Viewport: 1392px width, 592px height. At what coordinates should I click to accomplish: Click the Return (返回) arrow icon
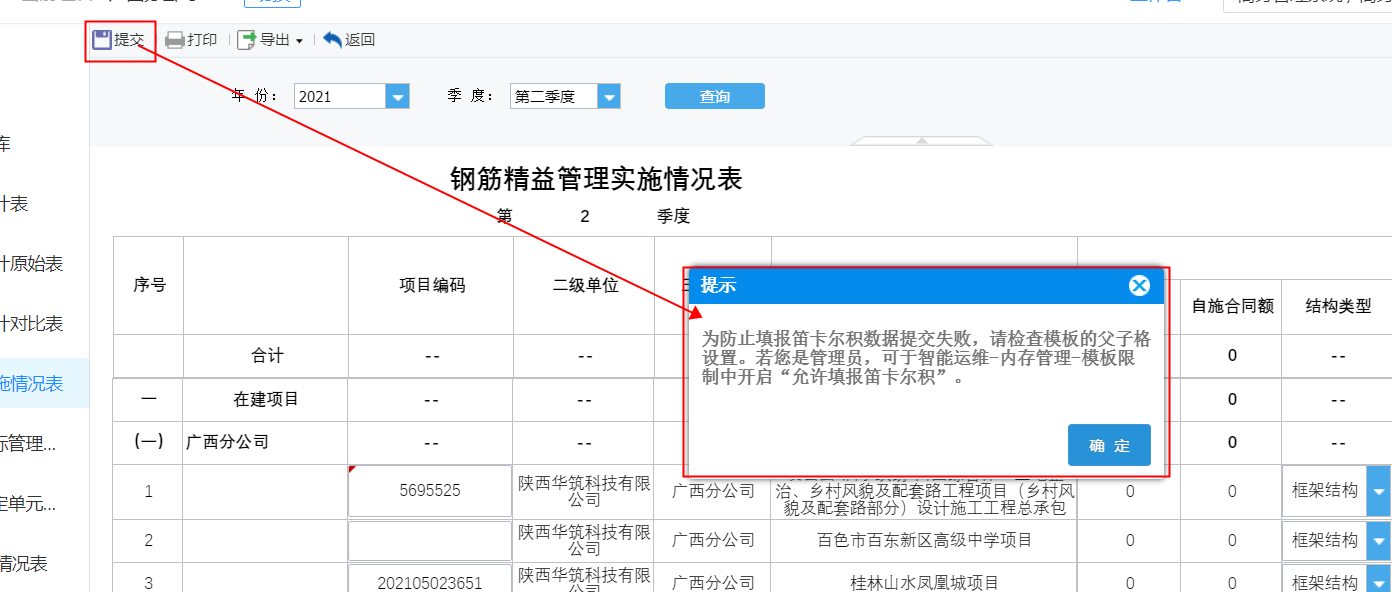click(x=333, y=40)
